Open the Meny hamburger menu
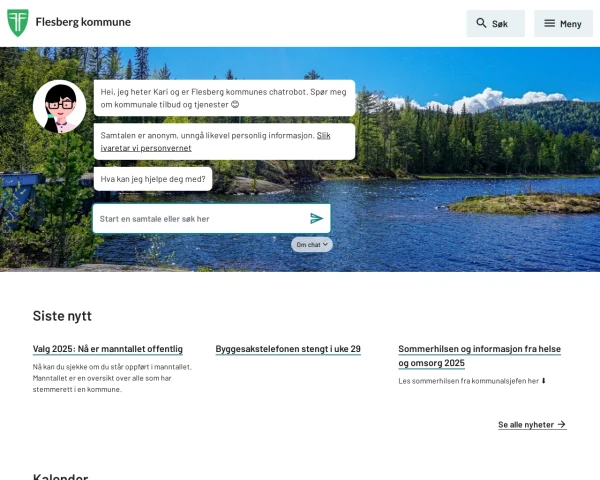 click(563, 24)
